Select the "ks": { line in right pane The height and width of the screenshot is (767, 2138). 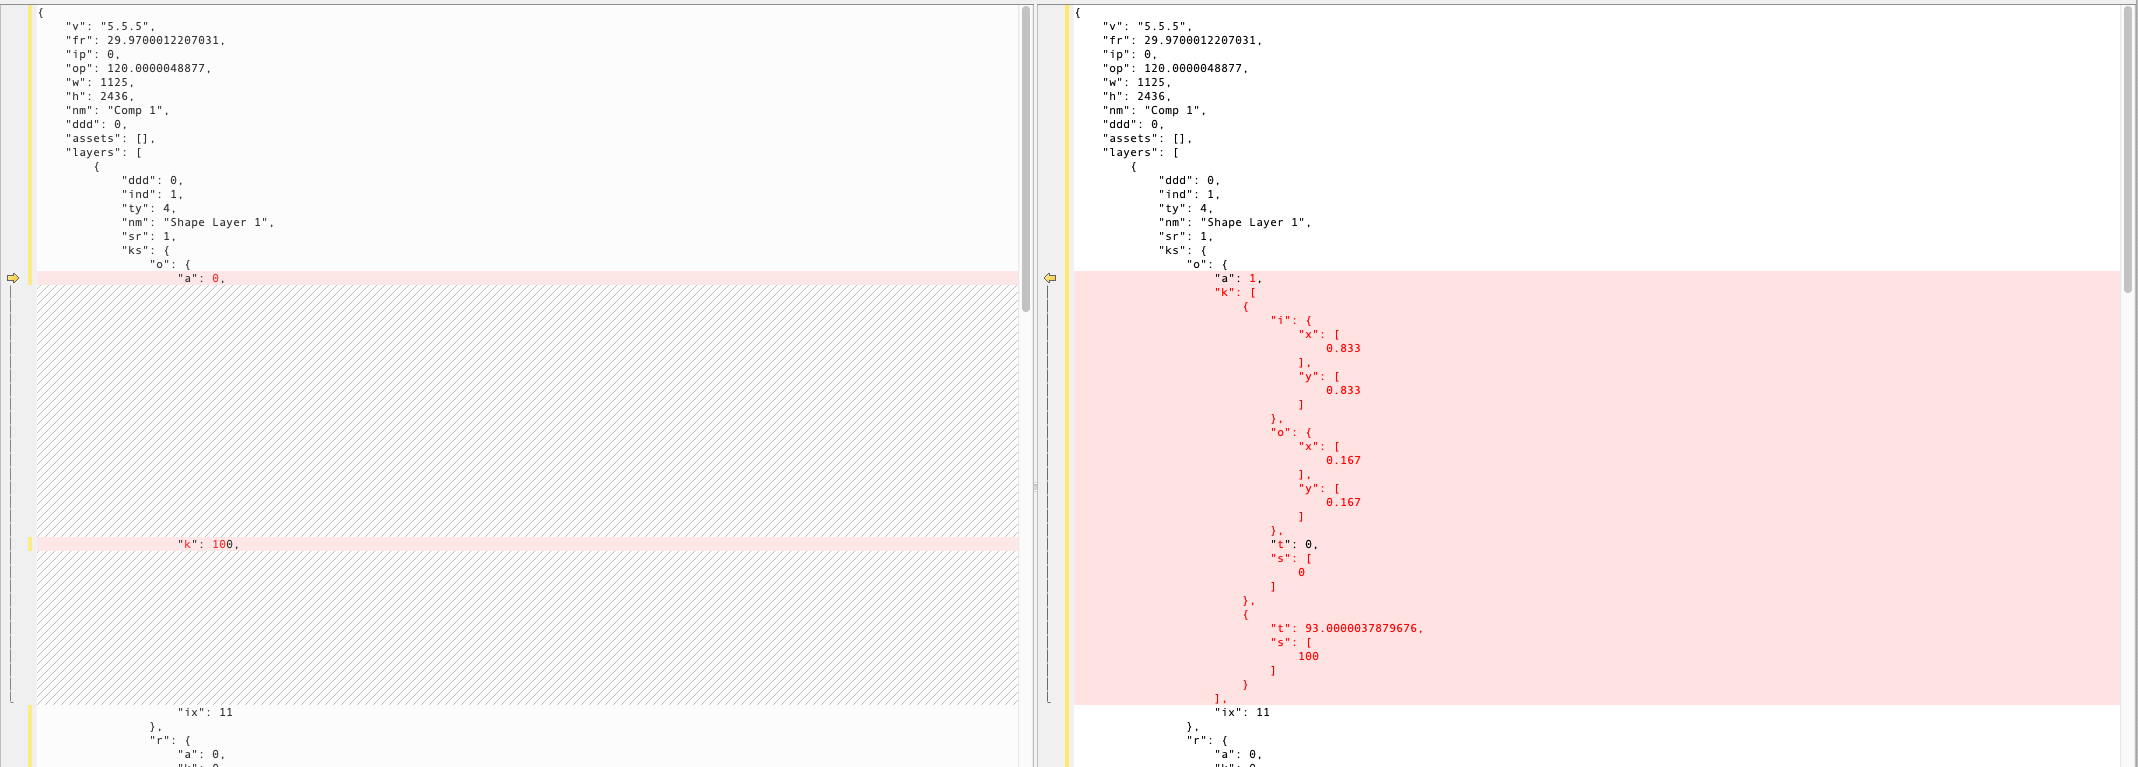[x=1183, y=250]
